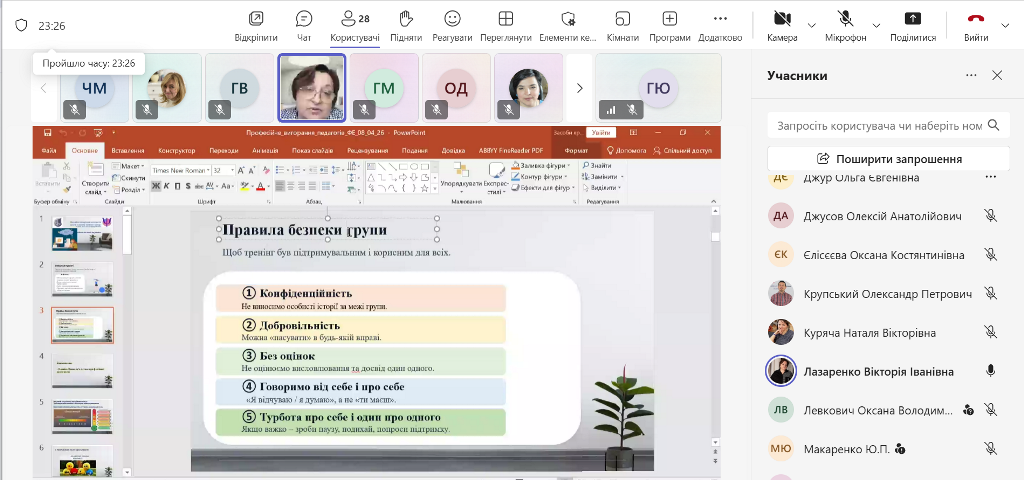The width and height of the screenshot is (1024, 480).
Task: Show next participants with right chevron
Action: [x=579, y=88]
